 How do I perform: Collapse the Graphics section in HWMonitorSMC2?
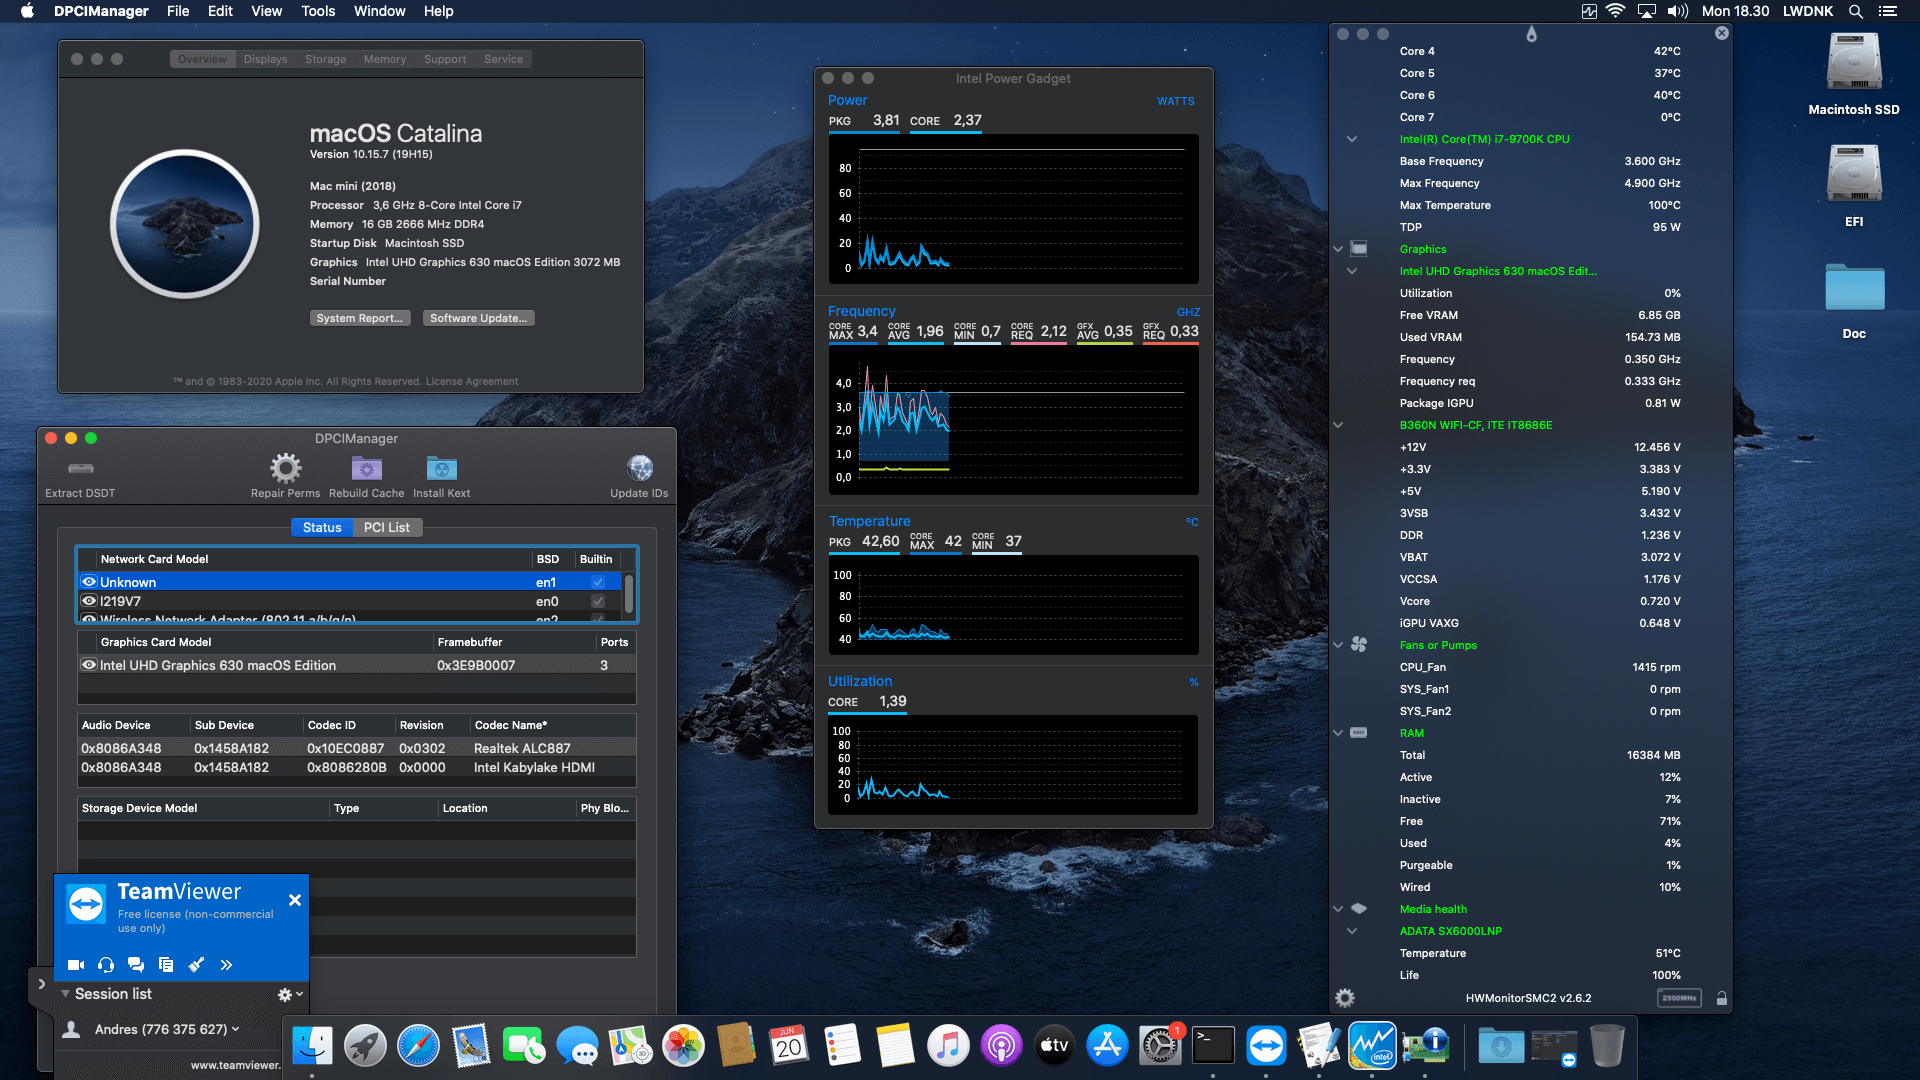pyautogui.click(x=1338, y=249)
